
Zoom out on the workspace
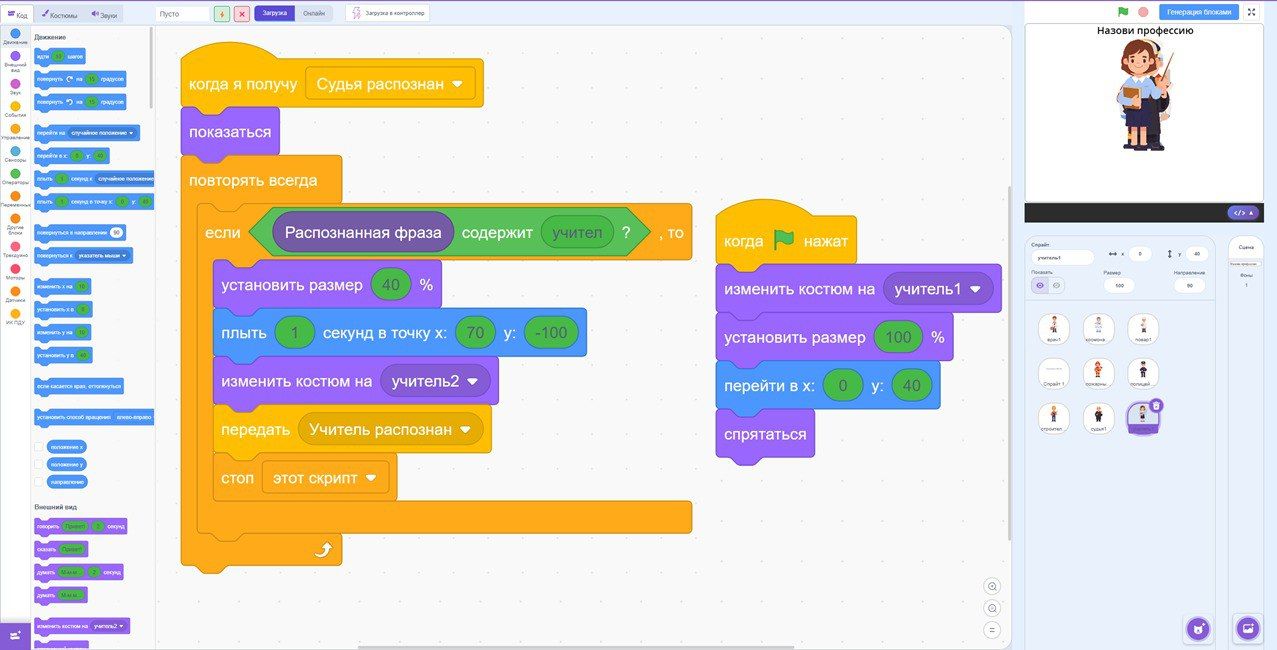pos(992,608)
